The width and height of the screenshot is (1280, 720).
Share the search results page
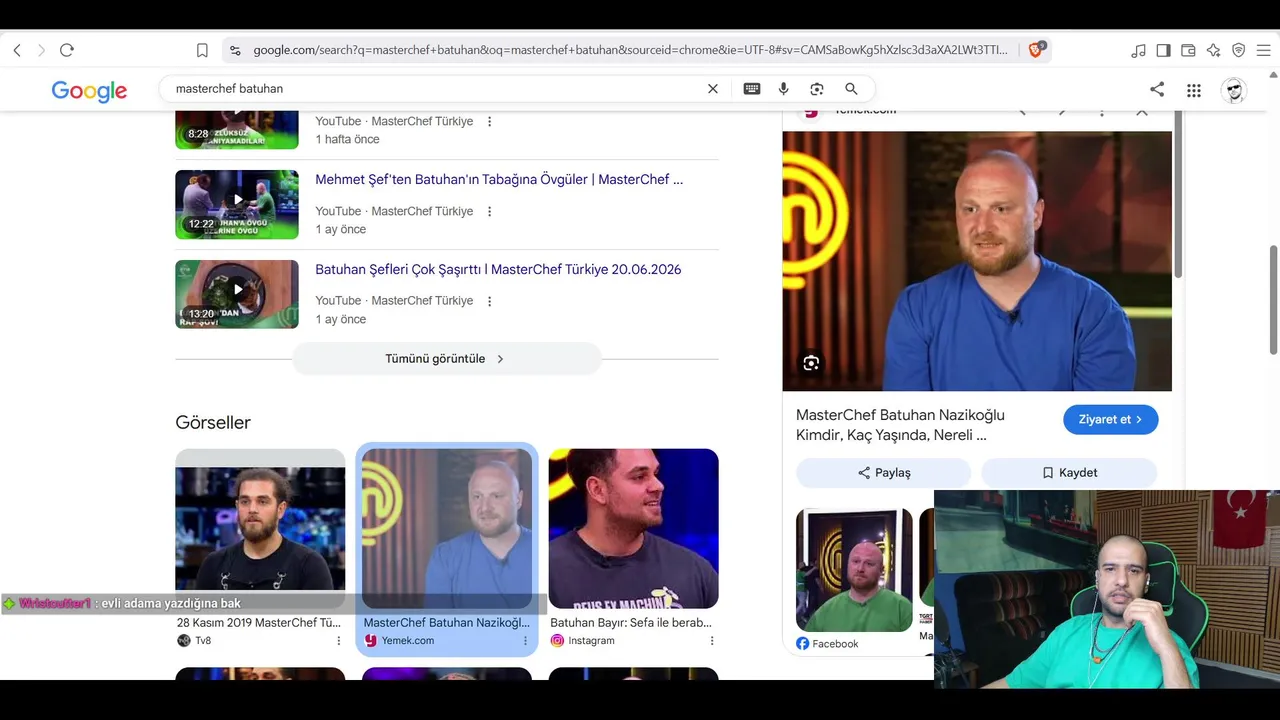[1157, 89]
